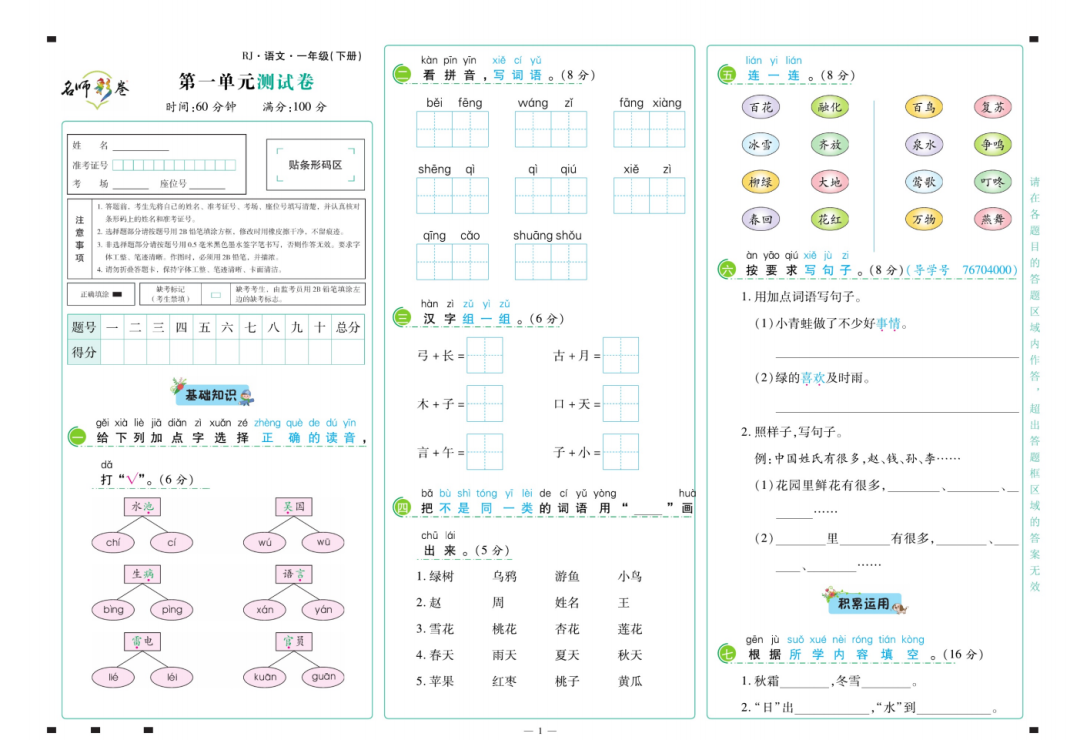This screenshot has height=740, width=1080.
Task: Click the word 雪花 in row 3
Action: (442, 628)
